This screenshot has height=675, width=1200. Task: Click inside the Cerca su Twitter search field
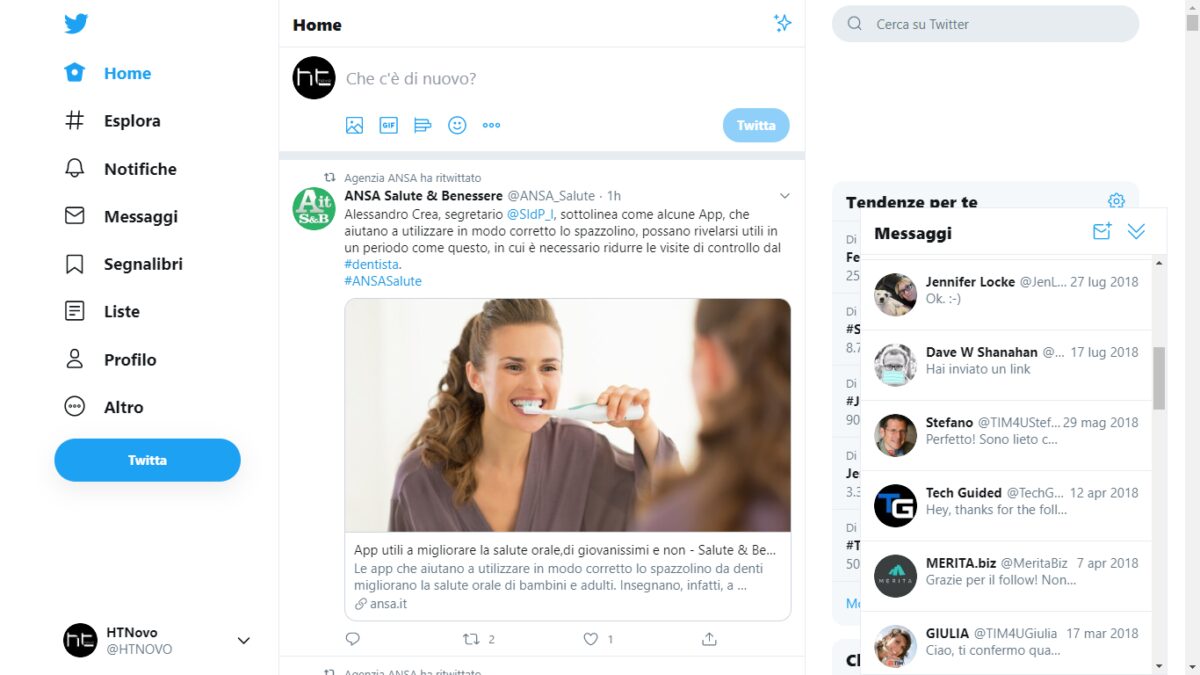click(x=985, y=23)
